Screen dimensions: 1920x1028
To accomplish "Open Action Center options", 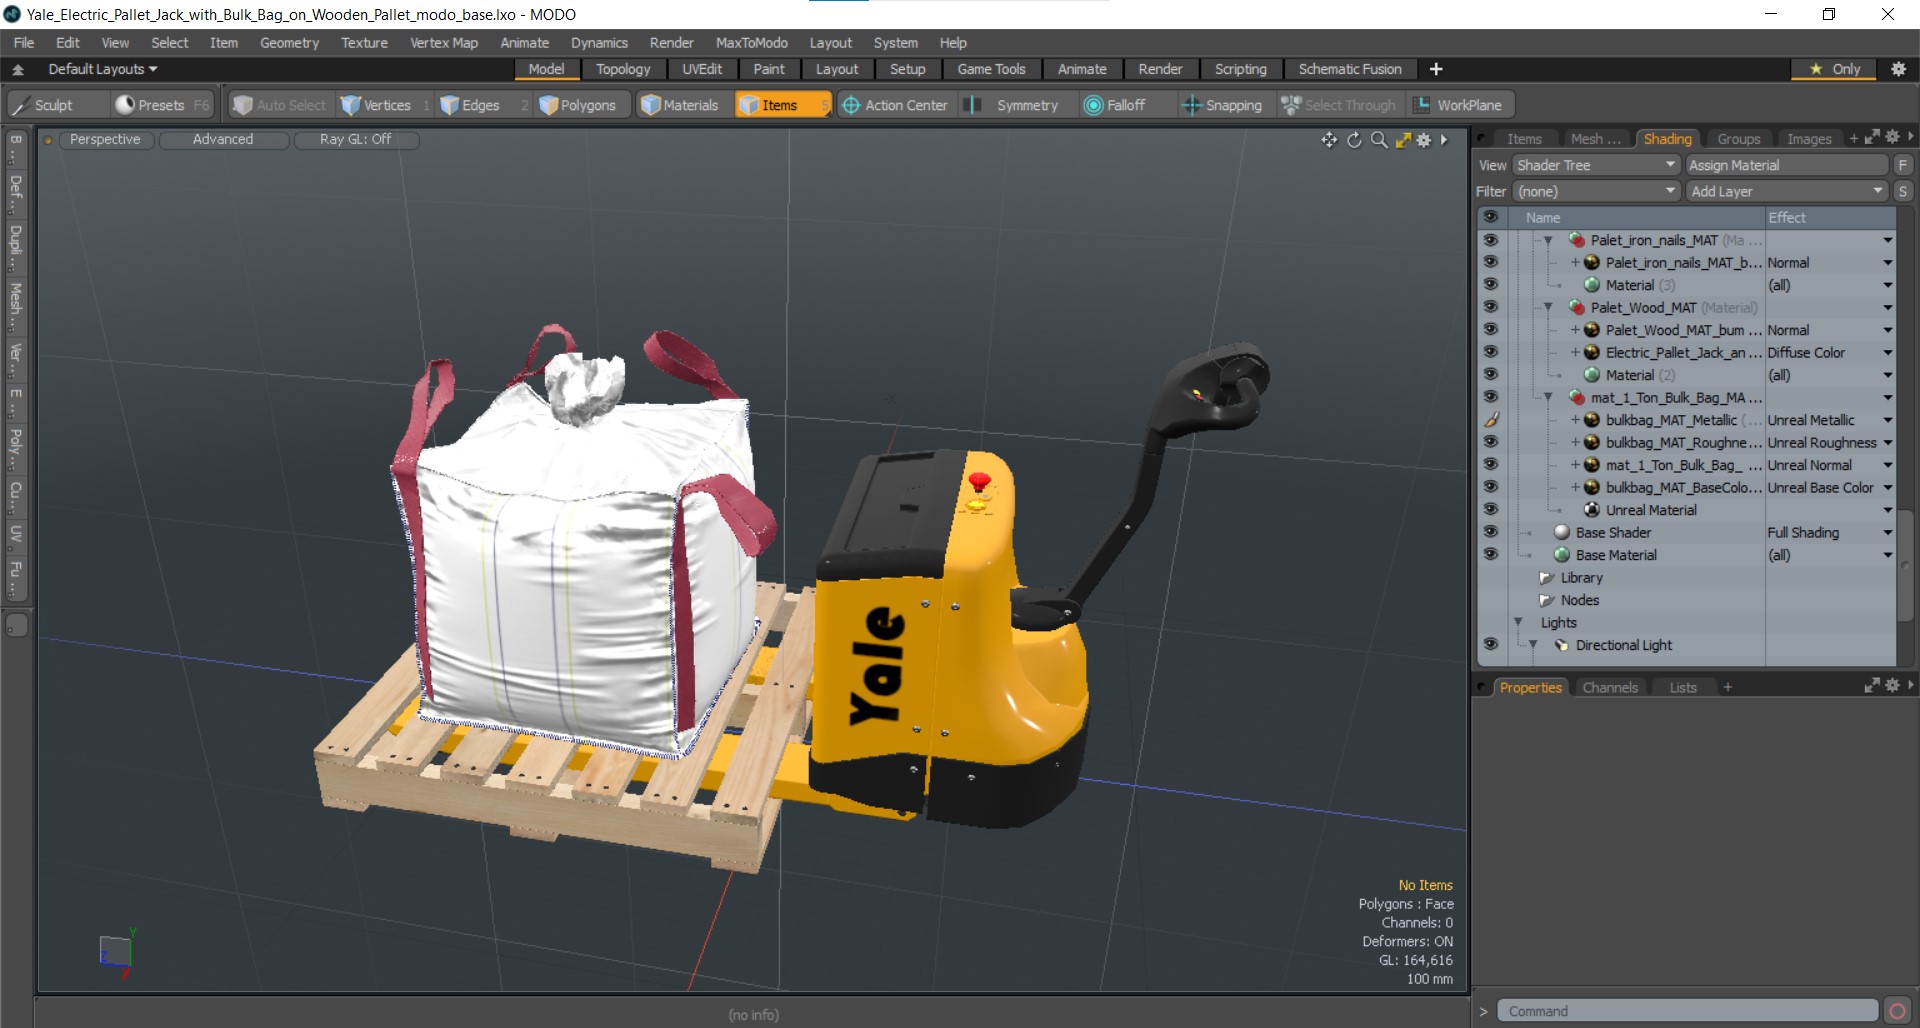I will tap(894, 105).
